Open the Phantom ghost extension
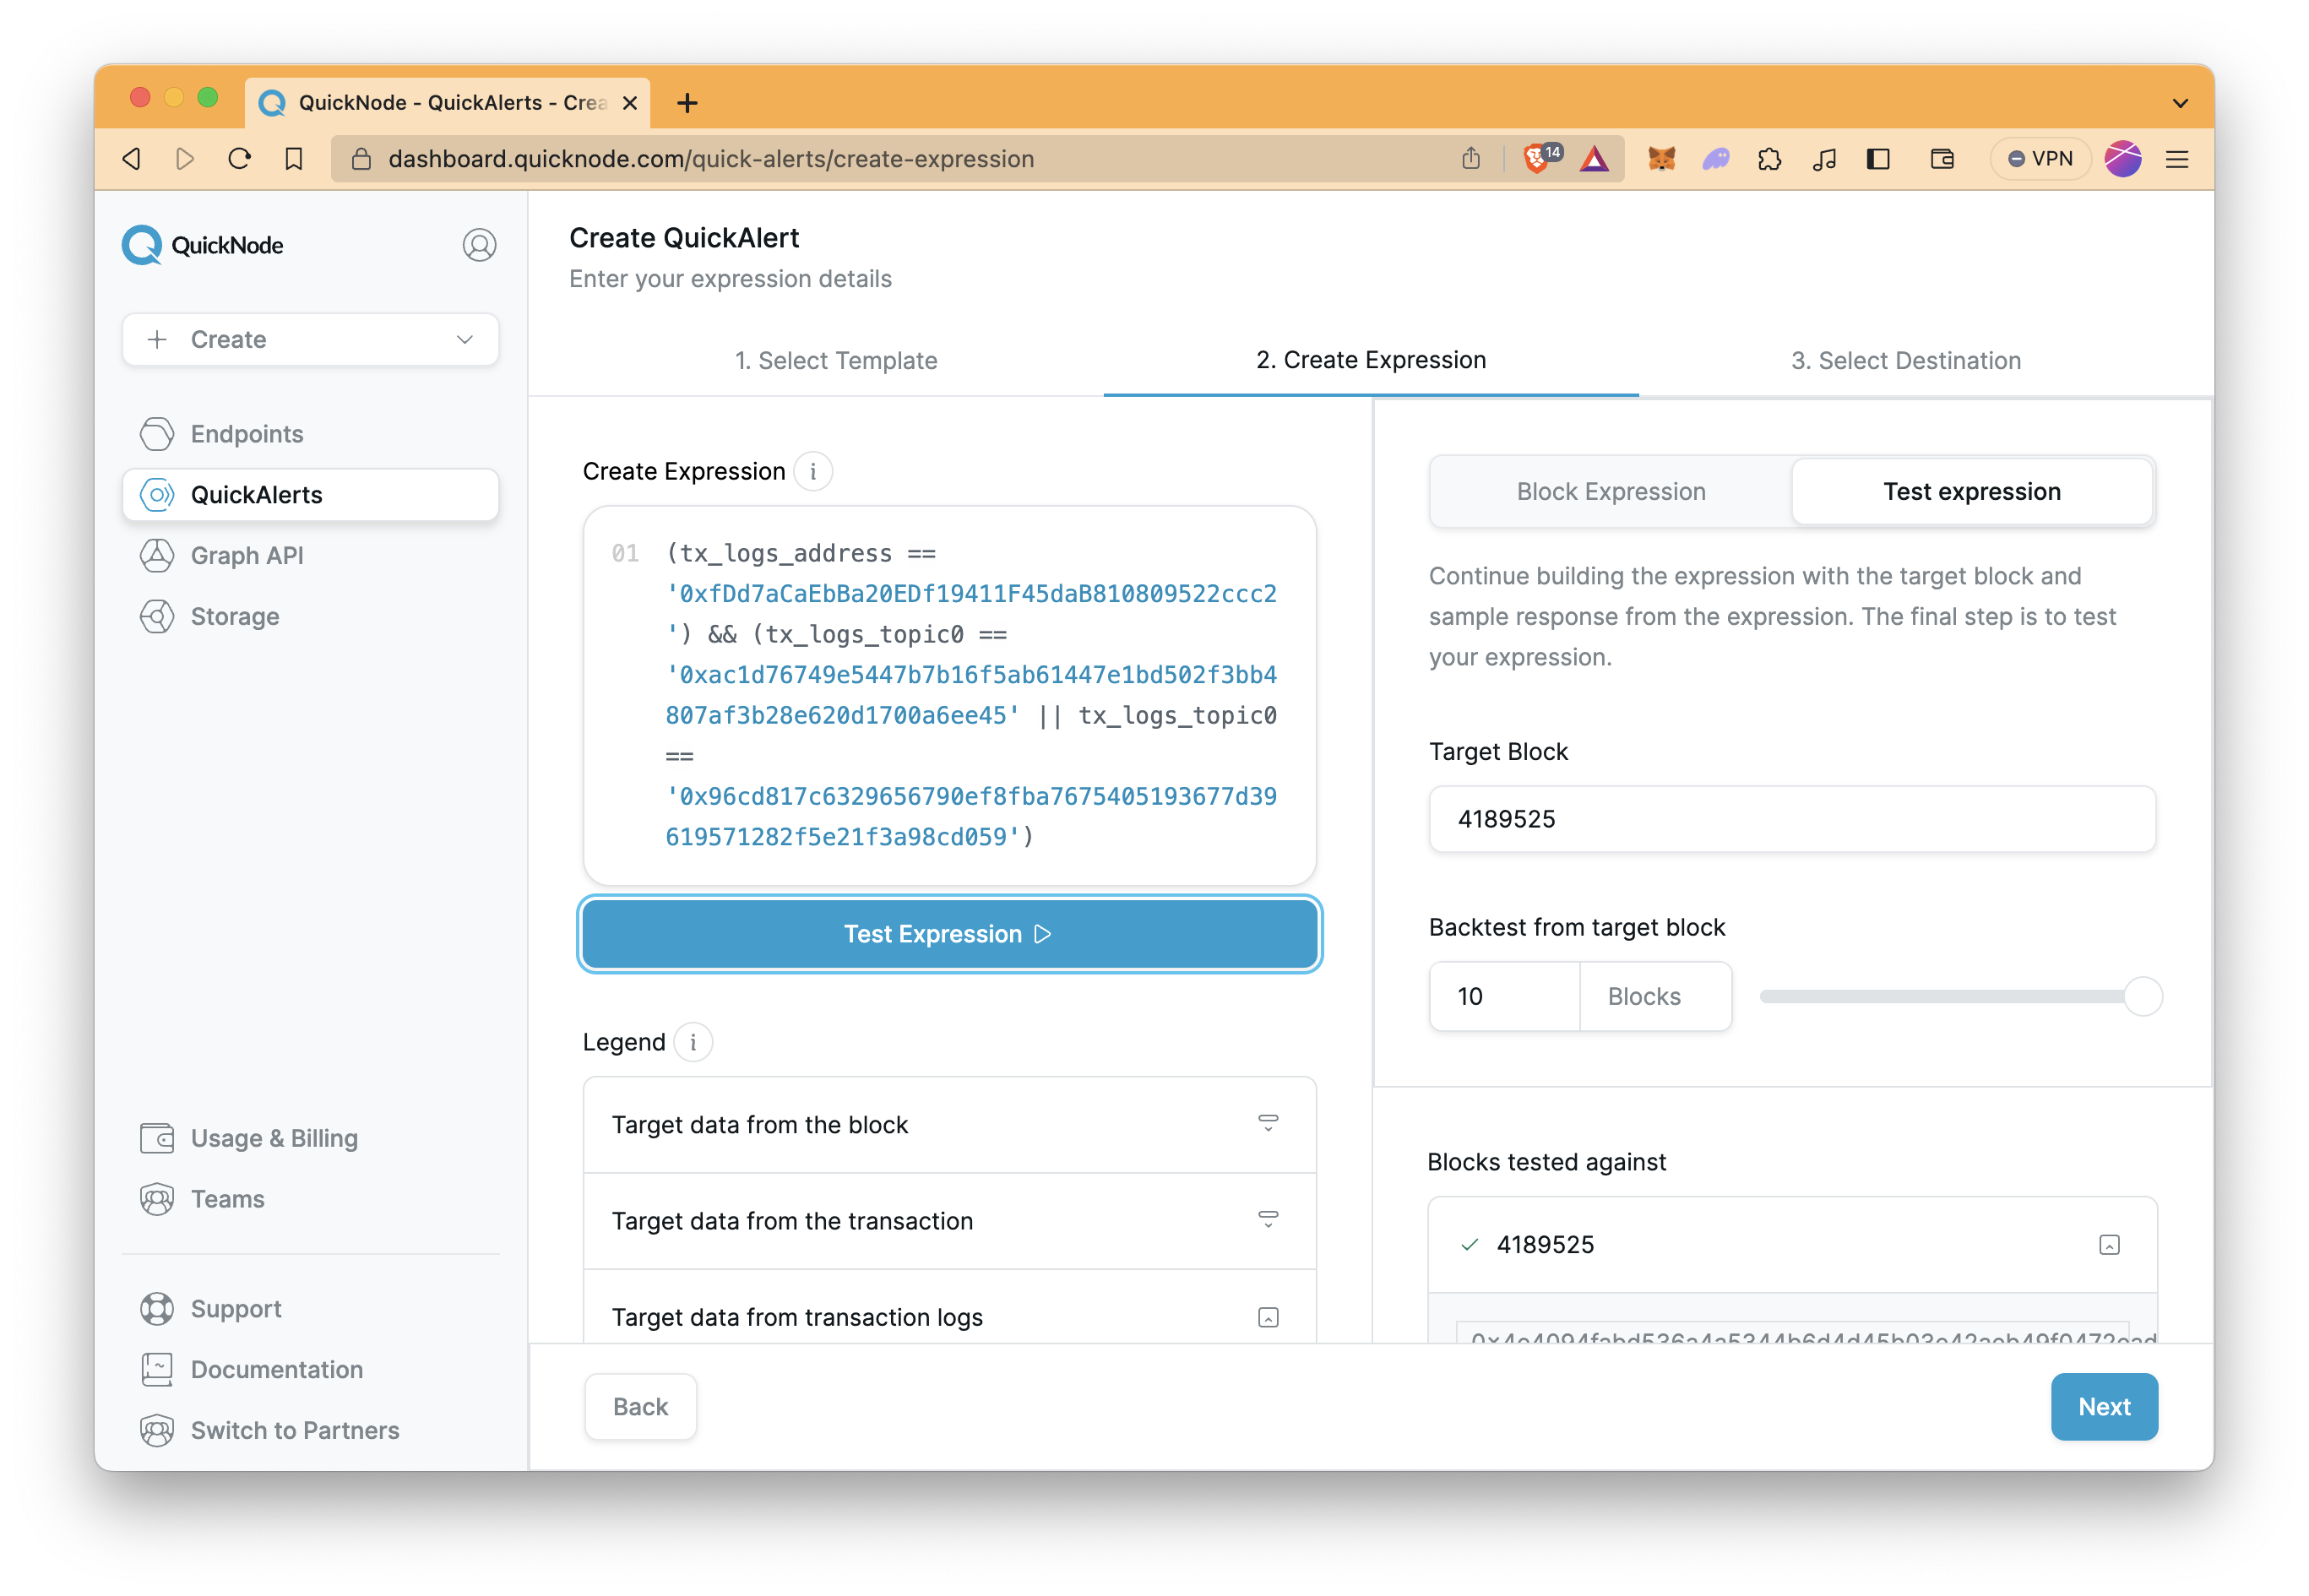The height and width of the screenshot is (1596, 2309). pyautogui.click(x=1716, y=159)
